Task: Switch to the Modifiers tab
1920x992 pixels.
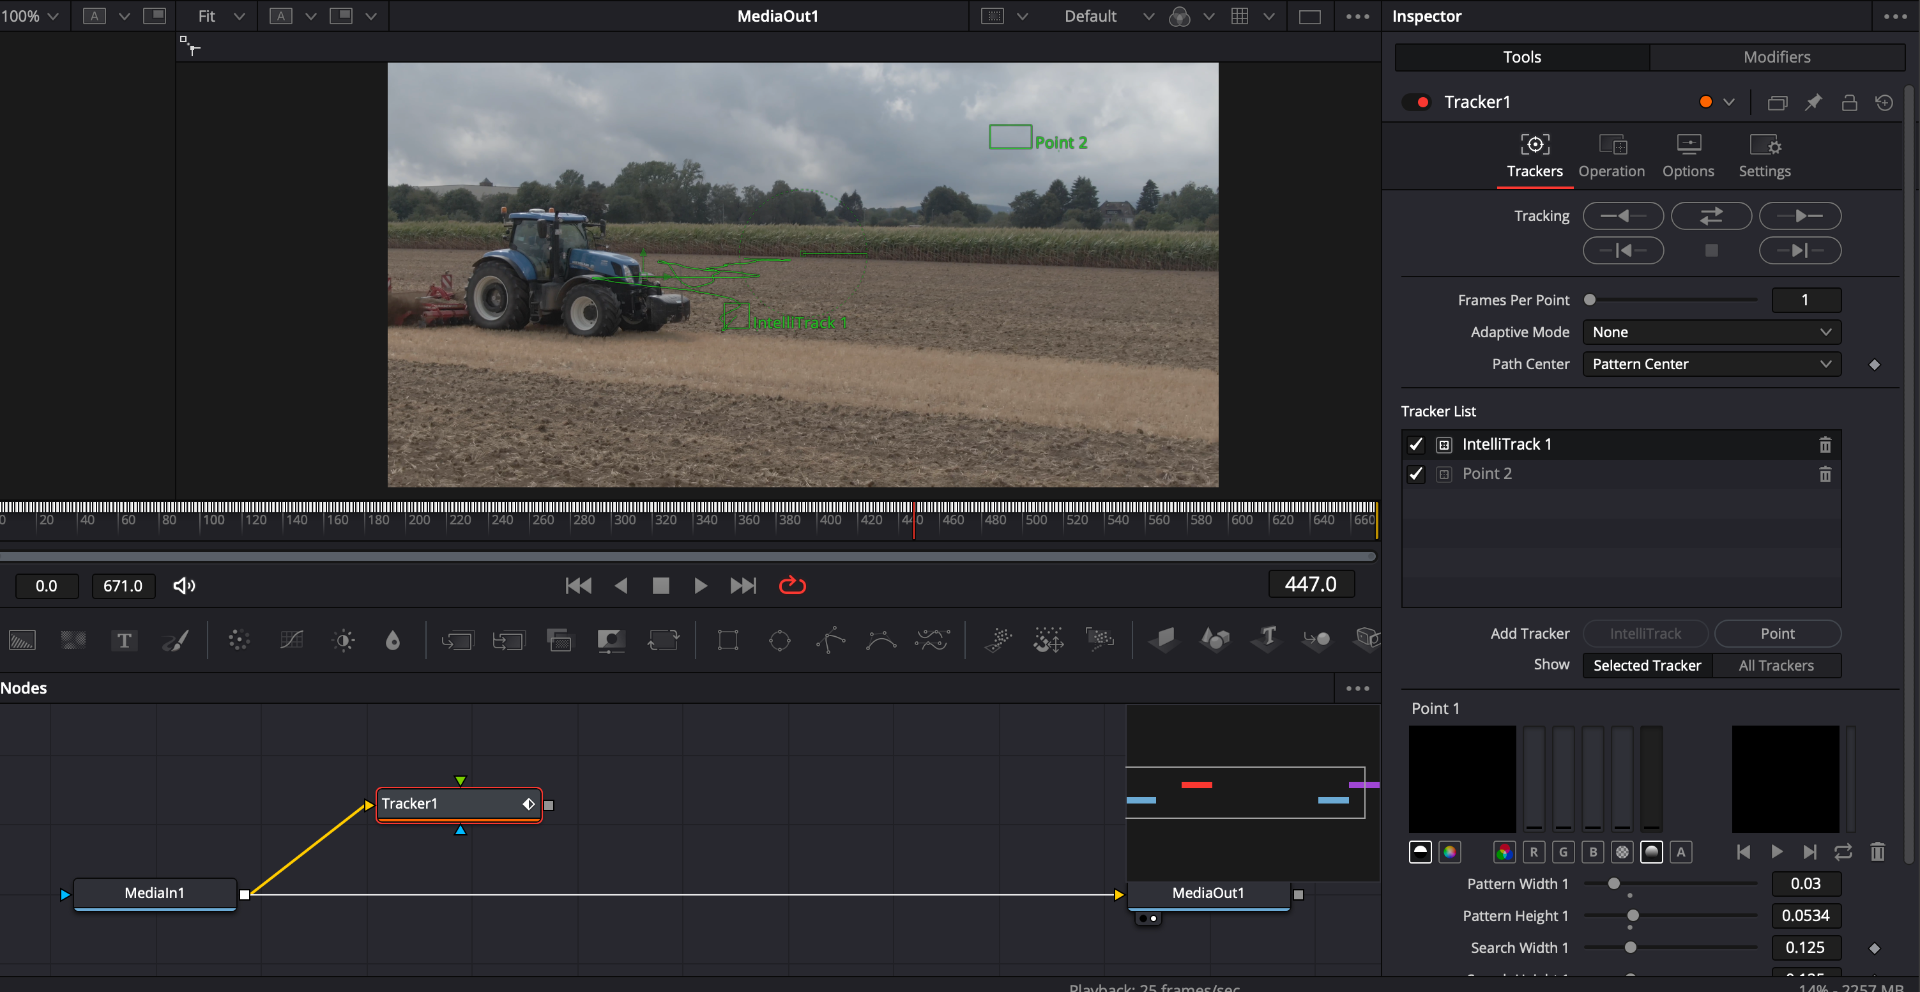Action: (1776, 57)
